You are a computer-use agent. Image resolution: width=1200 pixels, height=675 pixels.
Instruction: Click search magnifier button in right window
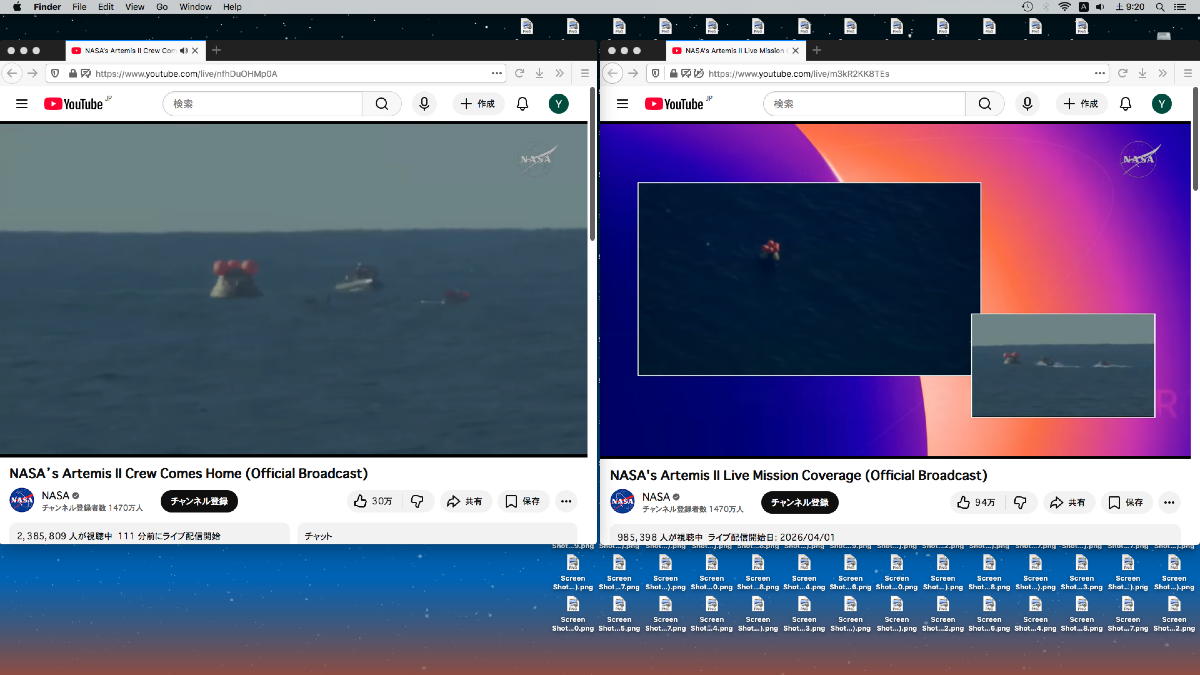click(x=985, y=104)
